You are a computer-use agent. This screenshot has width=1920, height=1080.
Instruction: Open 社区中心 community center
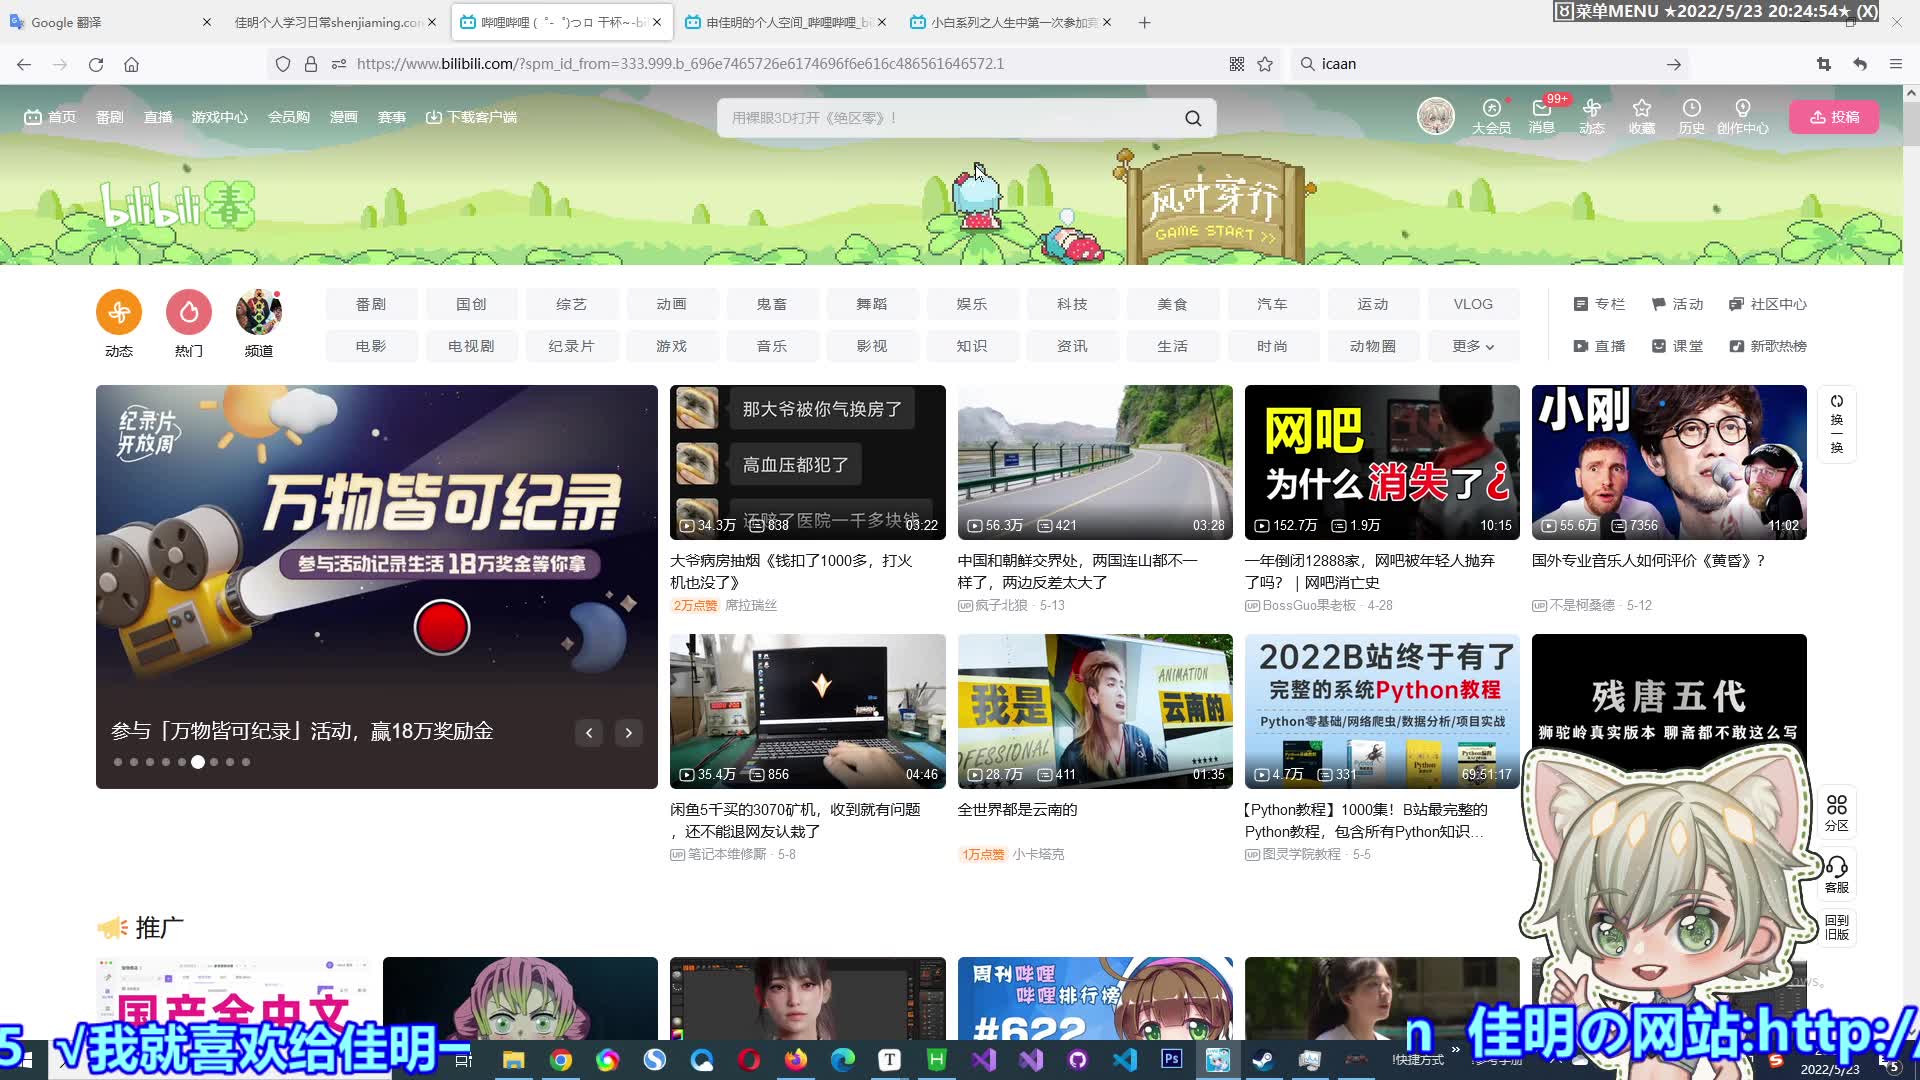pos(1768,304)
